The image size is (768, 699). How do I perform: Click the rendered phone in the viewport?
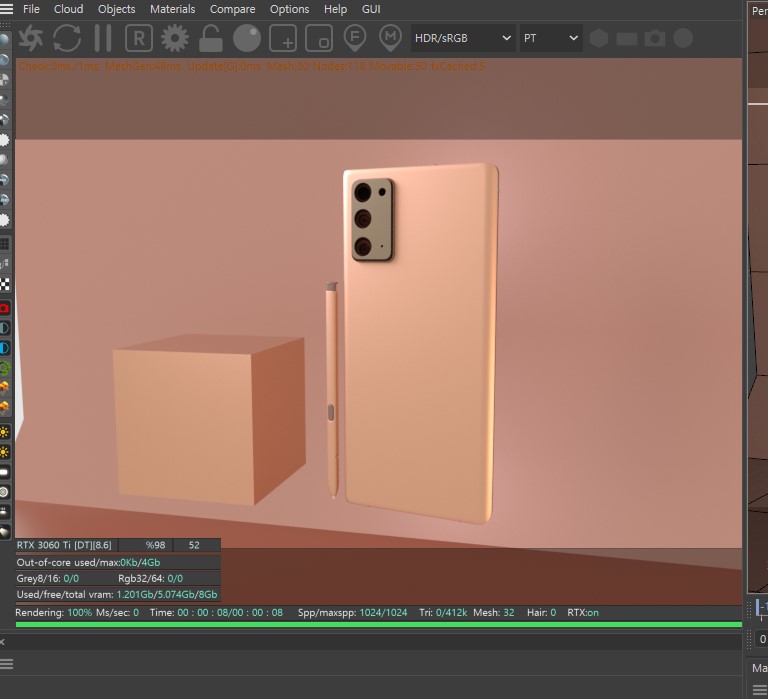click(420, 343)
